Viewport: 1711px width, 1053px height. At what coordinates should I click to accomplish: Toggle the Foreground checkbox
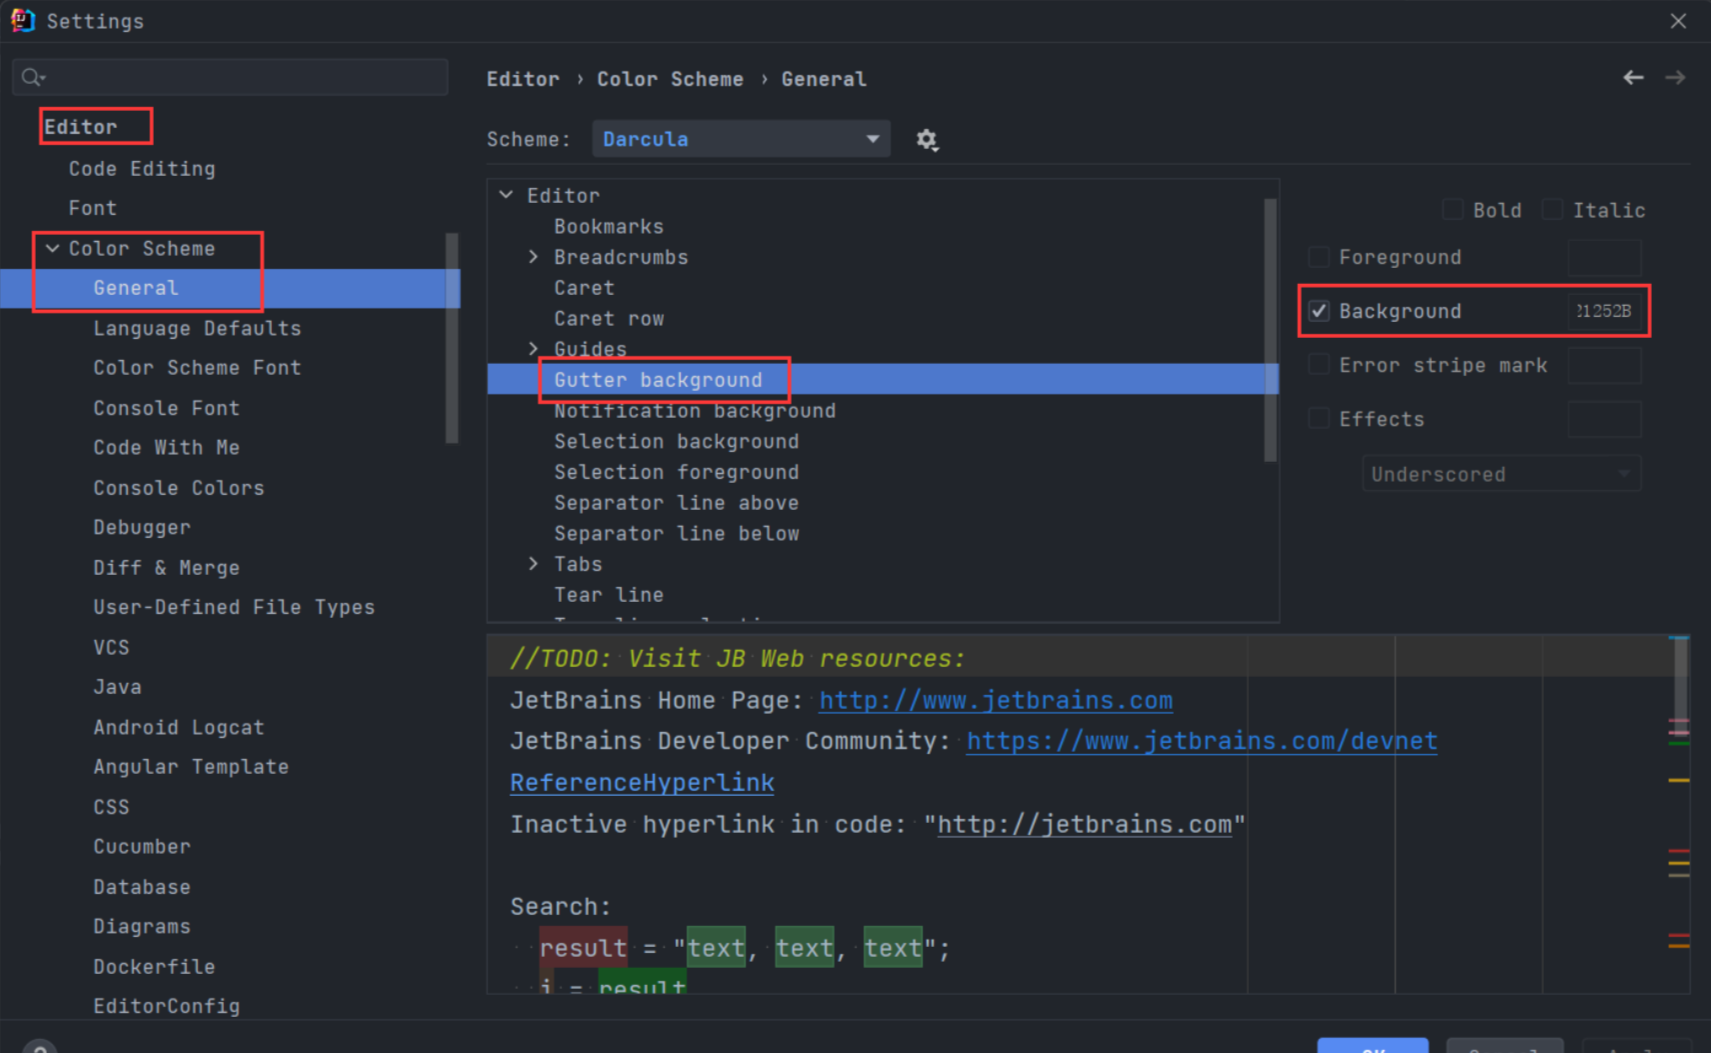click(x=1319, y=257)
